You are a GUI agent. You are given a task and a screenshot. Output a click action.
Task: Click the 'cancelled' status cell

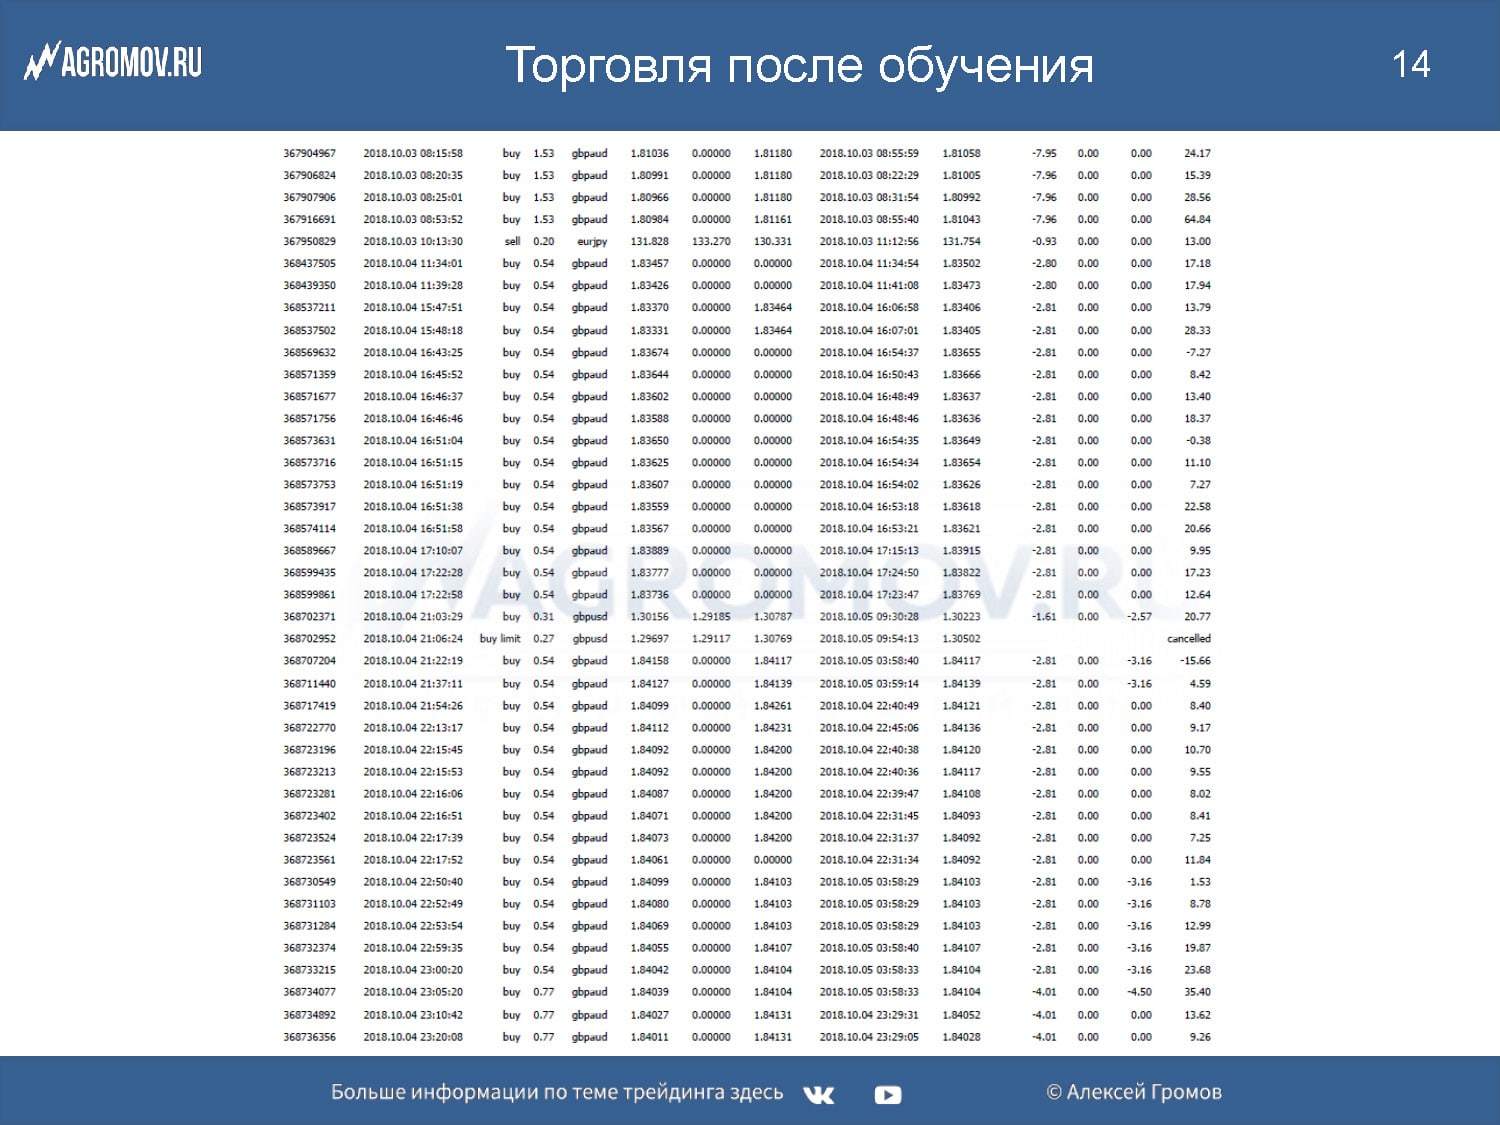[1189, 638]
